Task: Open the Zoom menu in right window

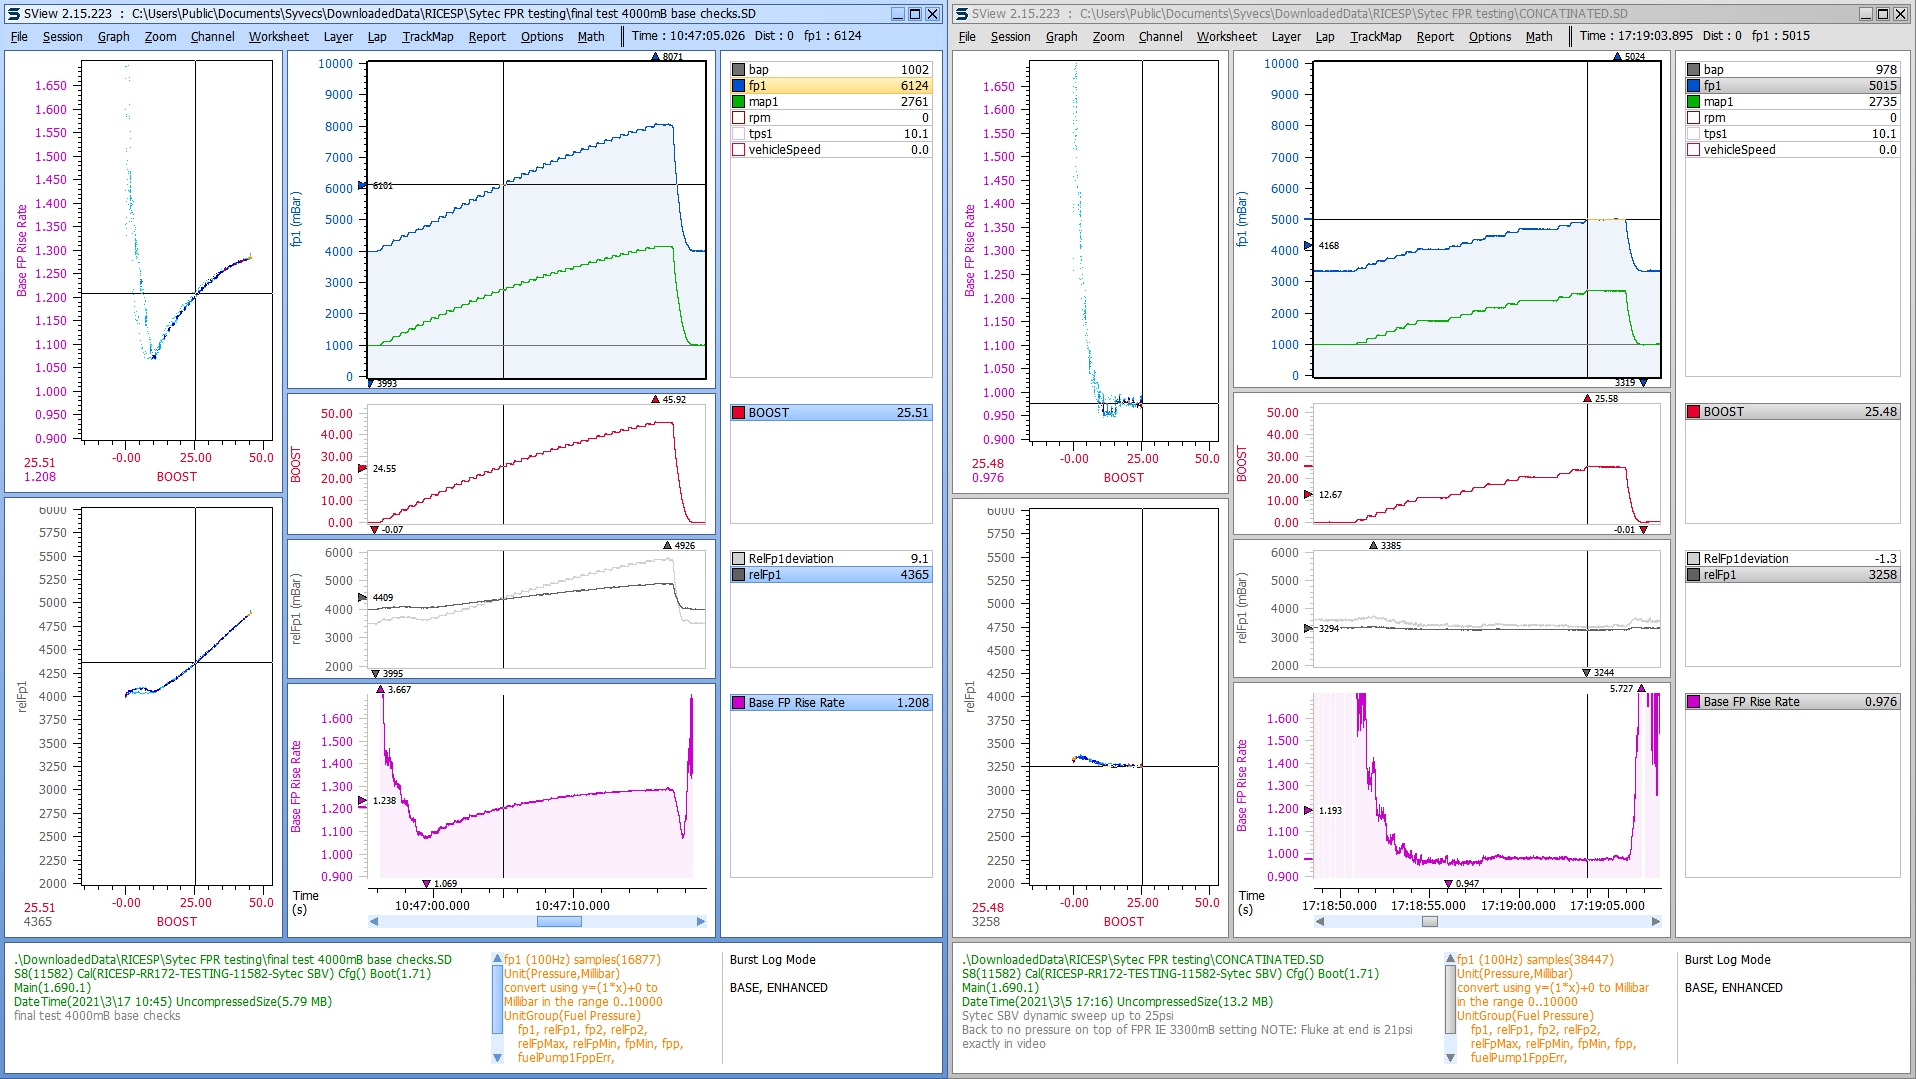Action: pos(1108,37)
